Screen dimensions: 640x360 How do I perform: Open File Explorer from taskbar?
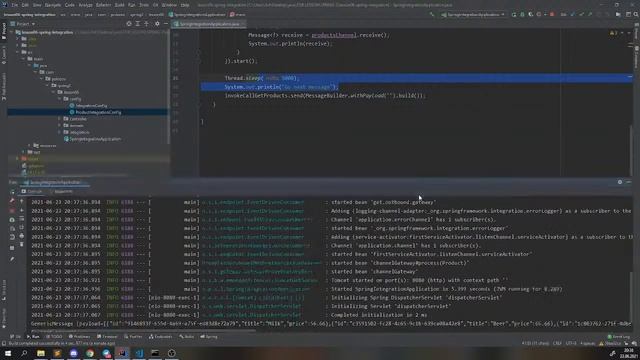pyautogui.click(x=41, y=353)
